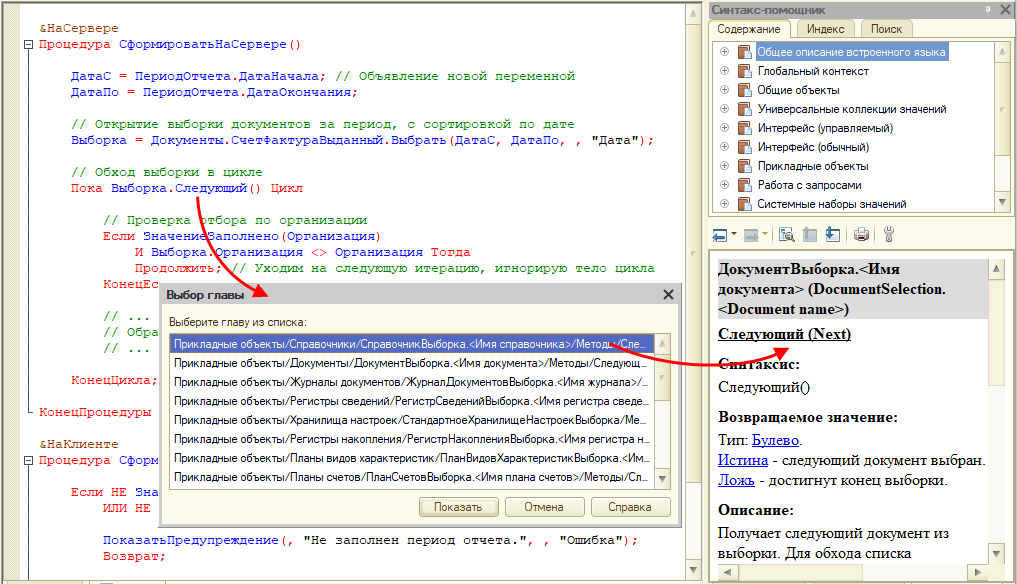Select Общее описание встроенного языка item
The image size is (1017, 584).
[851, 52]
